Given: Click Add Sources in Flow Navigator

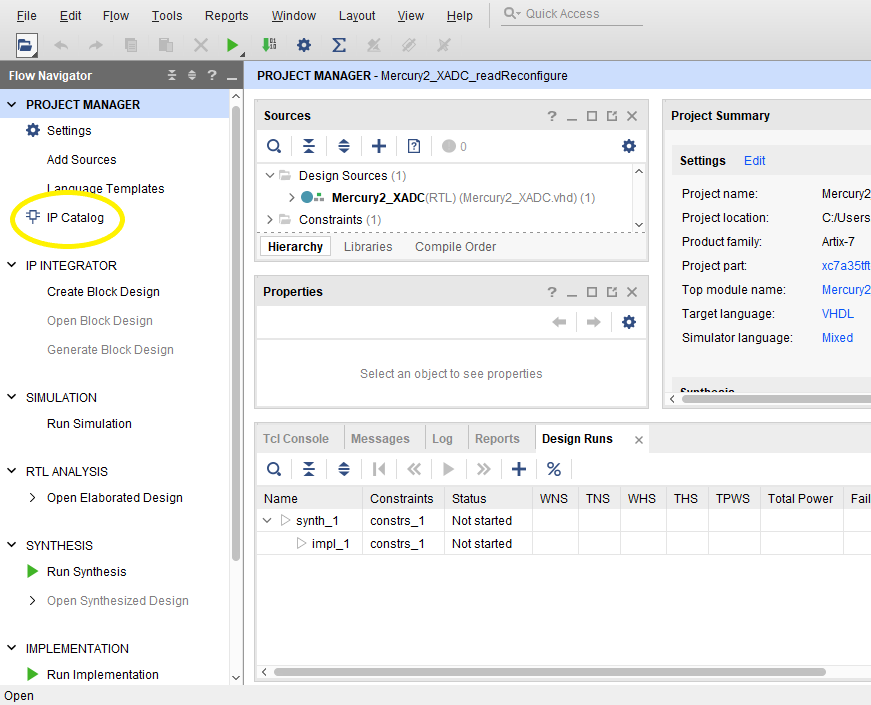Looking at the screenshot, I should (x=82, y=159).
